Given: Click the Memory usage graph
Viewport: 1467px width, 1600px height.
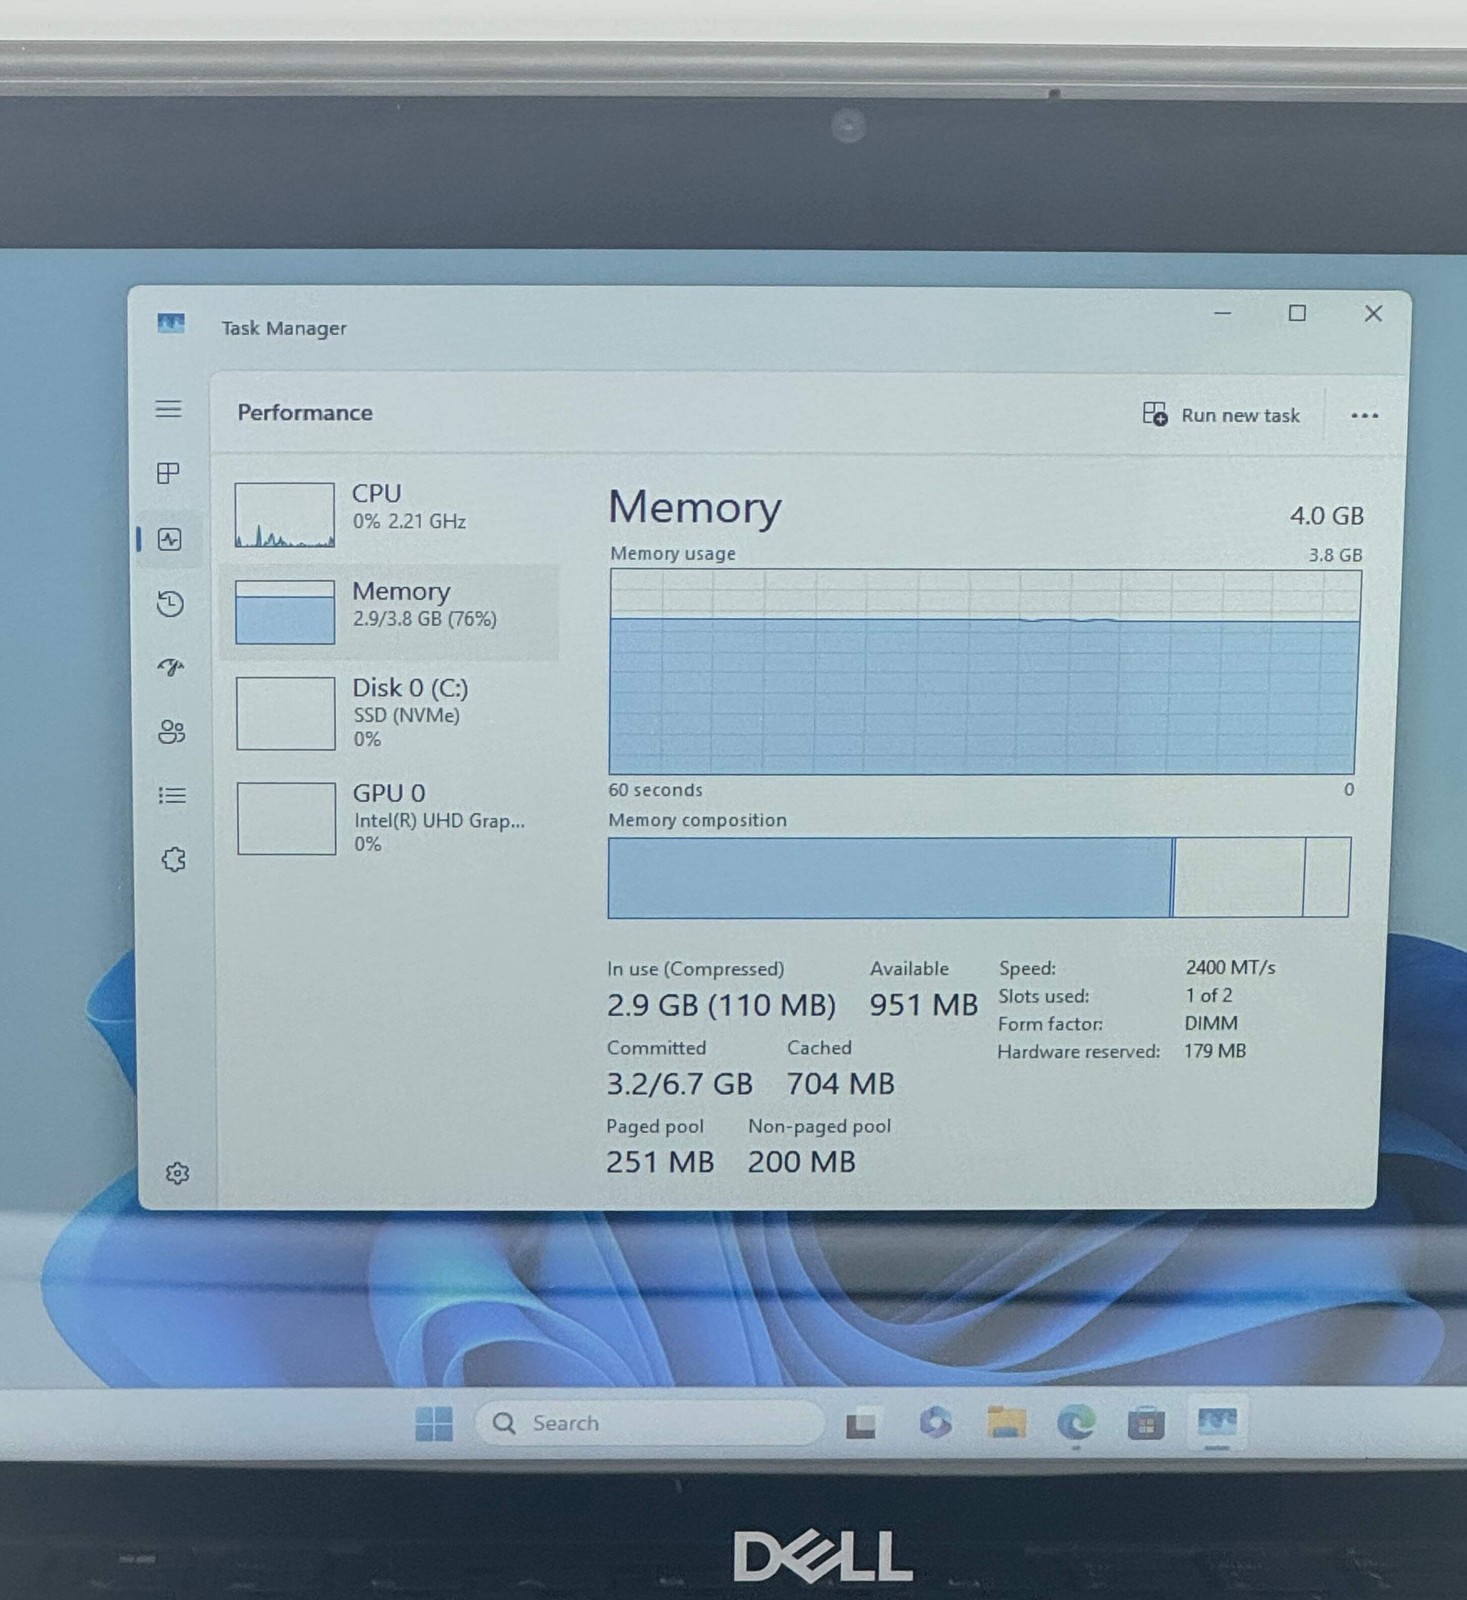Looking at the screenshot, I should click(984, 671).
